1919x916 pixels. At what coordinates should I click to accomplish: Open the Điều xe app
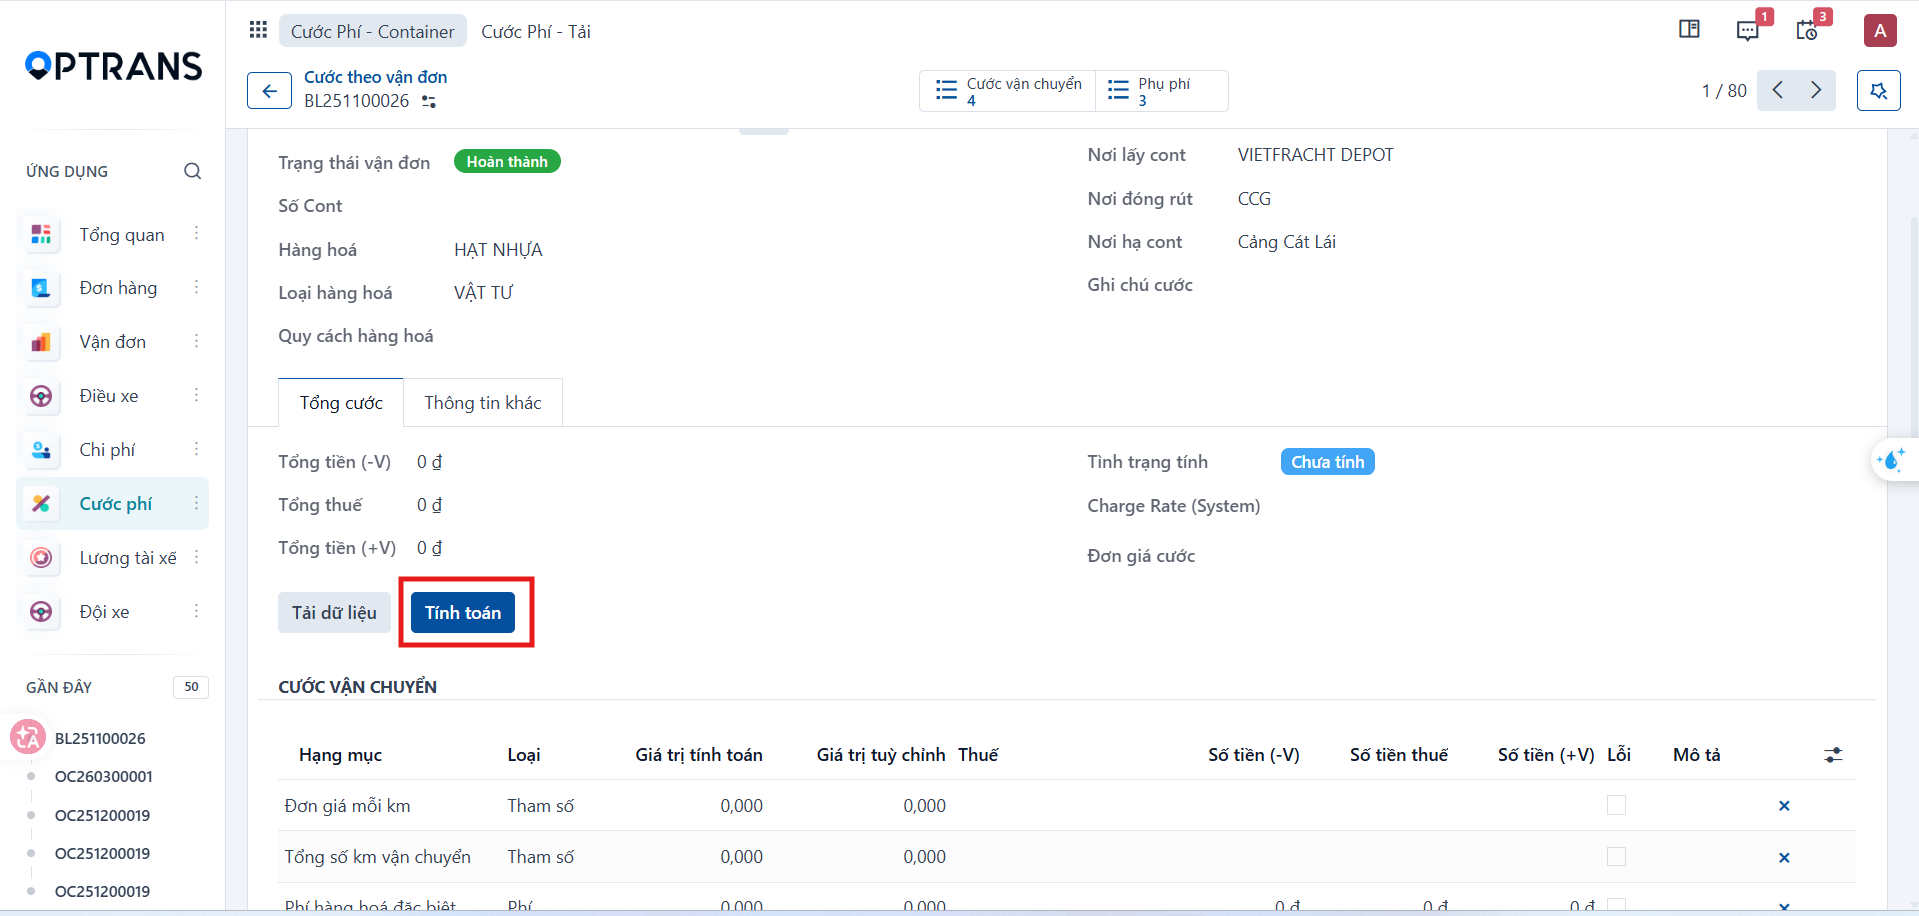[x=109, y=396]
